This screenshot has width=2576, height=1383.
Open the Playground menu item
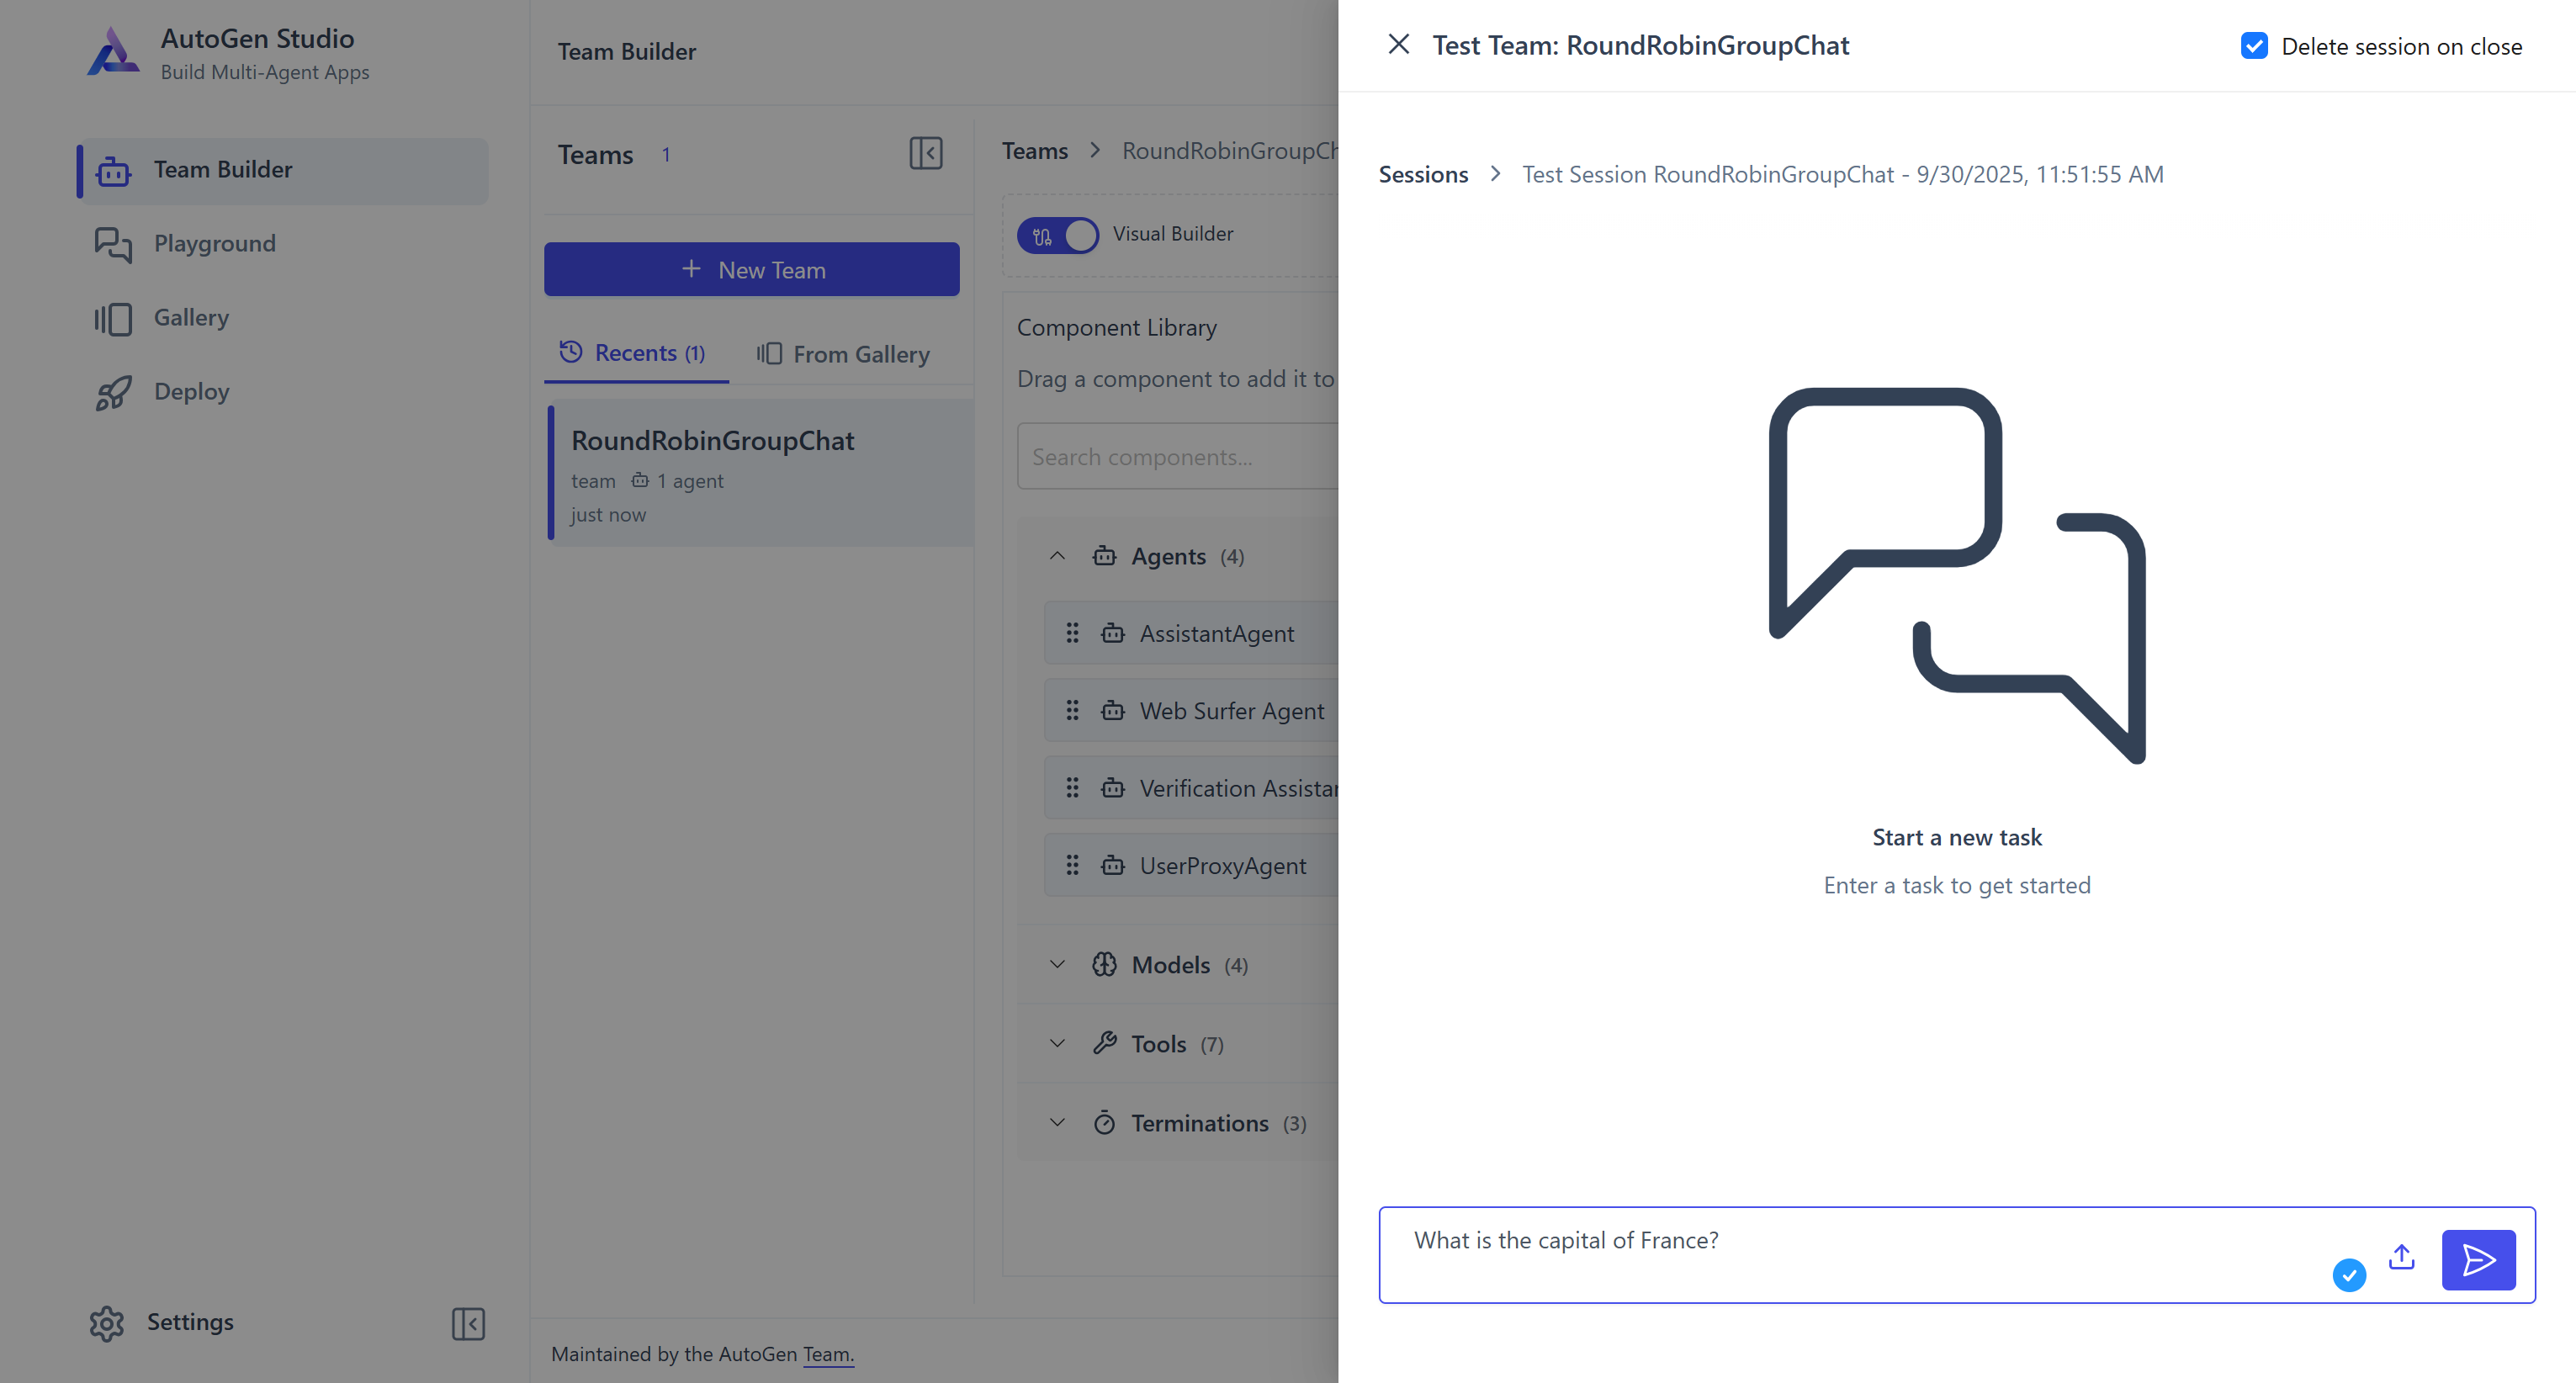click(214, 244)
